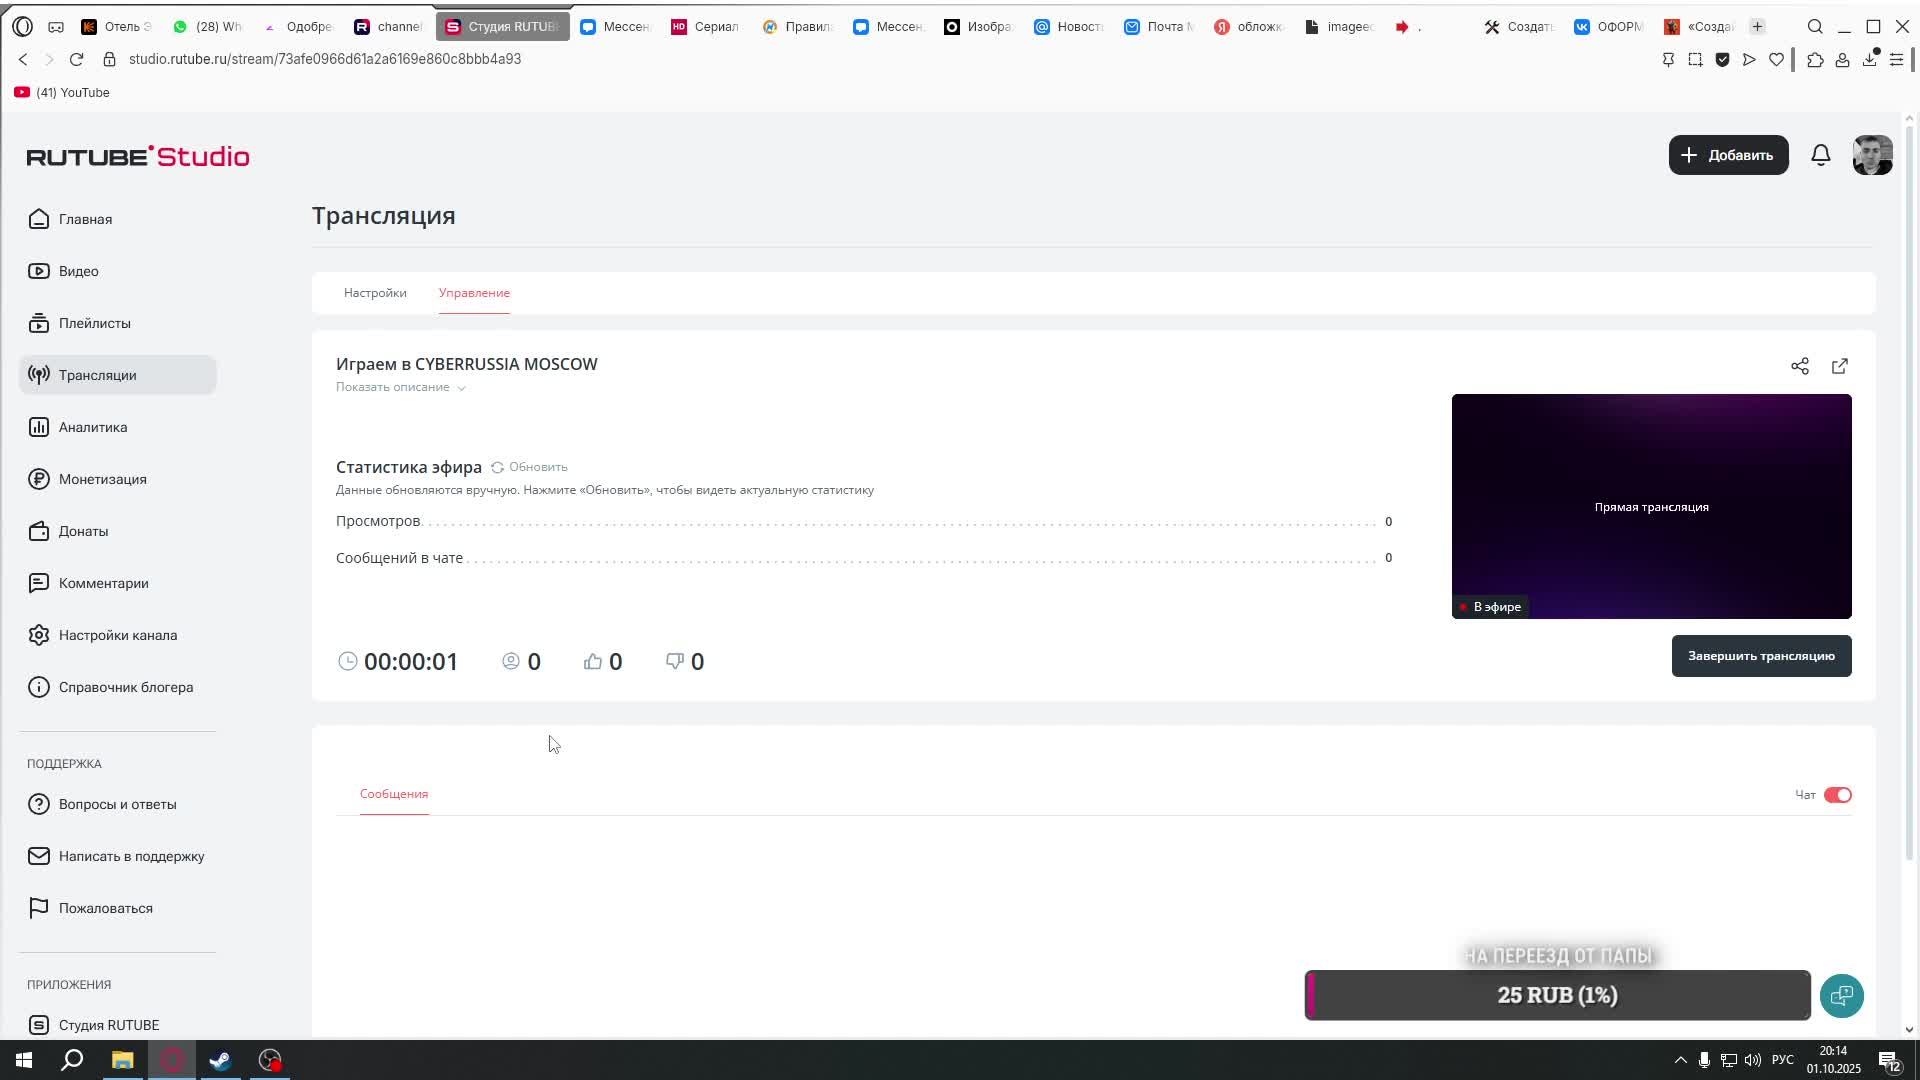1920x1080 pixels.
Task: Launch Steam from the taskbar
Action: [x=220, y=1060]
